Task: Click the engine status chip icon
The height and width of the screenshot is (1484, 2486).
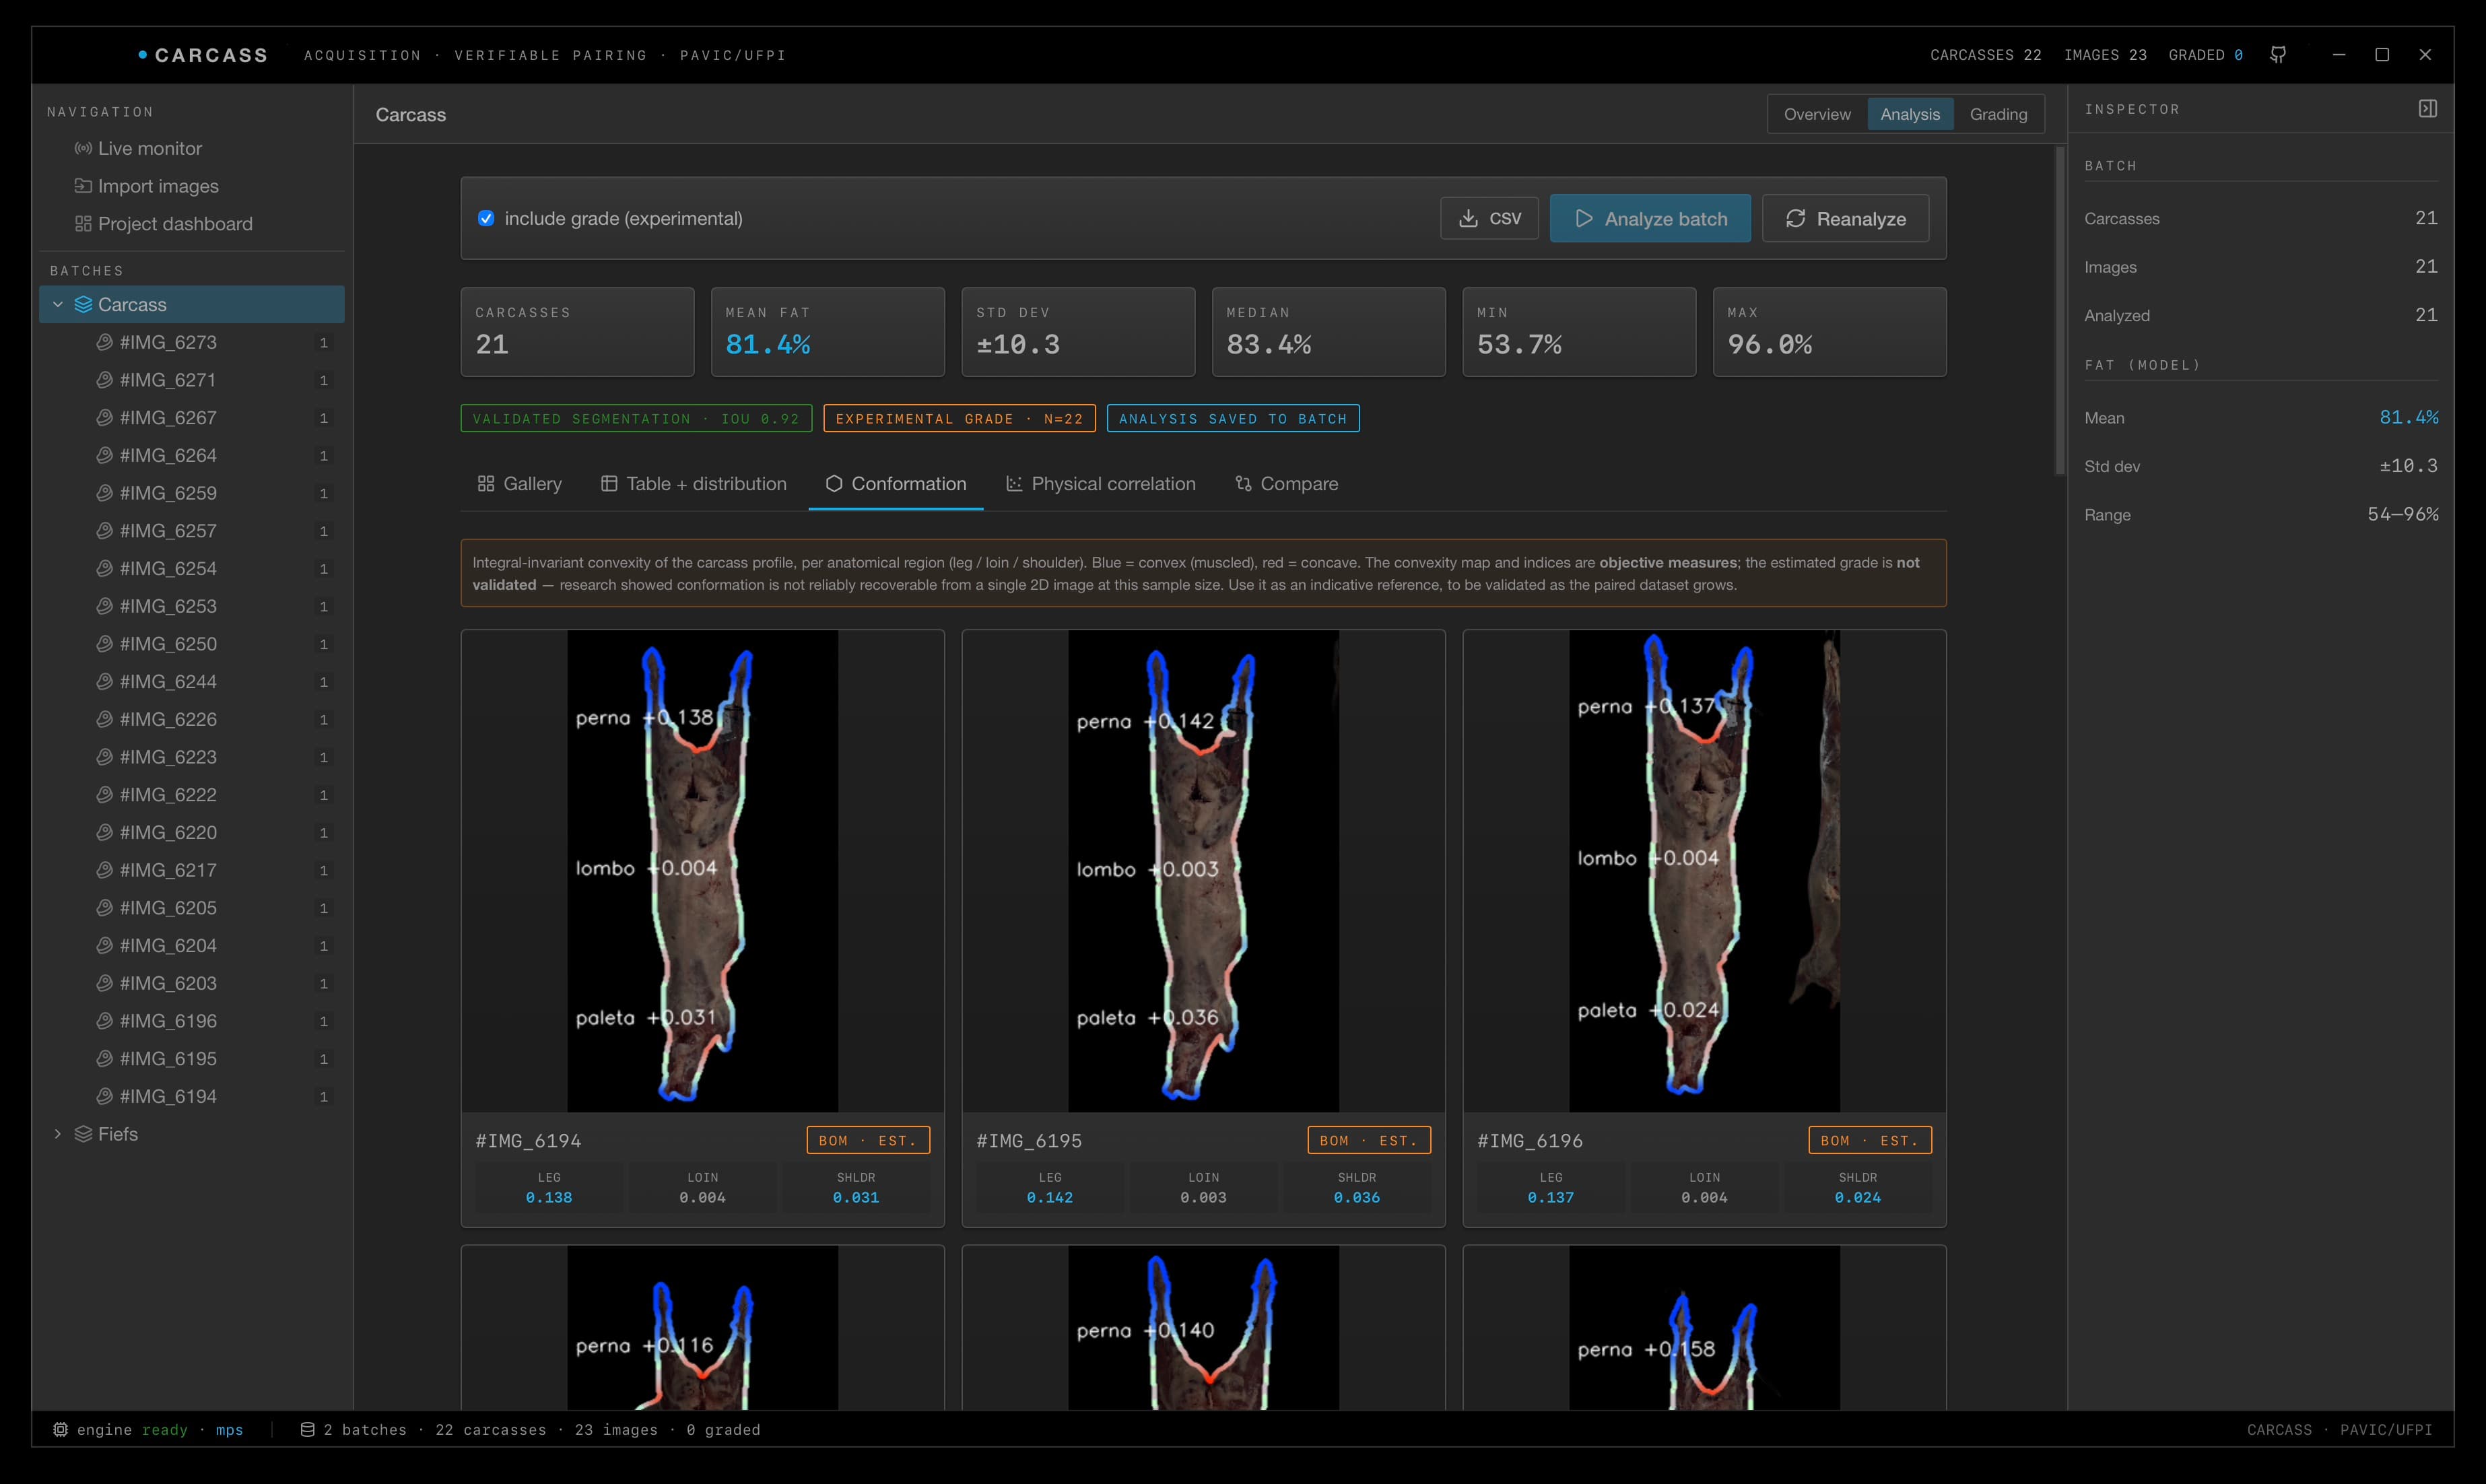Action: pos(60,1430)
